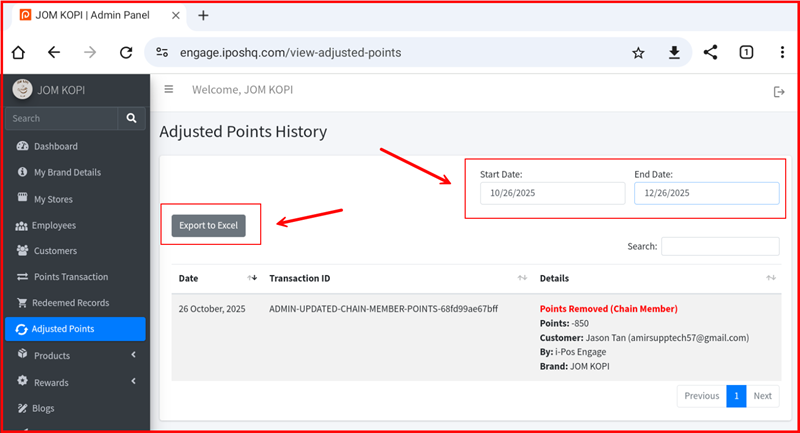Click the sidebar search magnifier button
The width and height of the screenshot is (800, 433).
coord(131,118)
